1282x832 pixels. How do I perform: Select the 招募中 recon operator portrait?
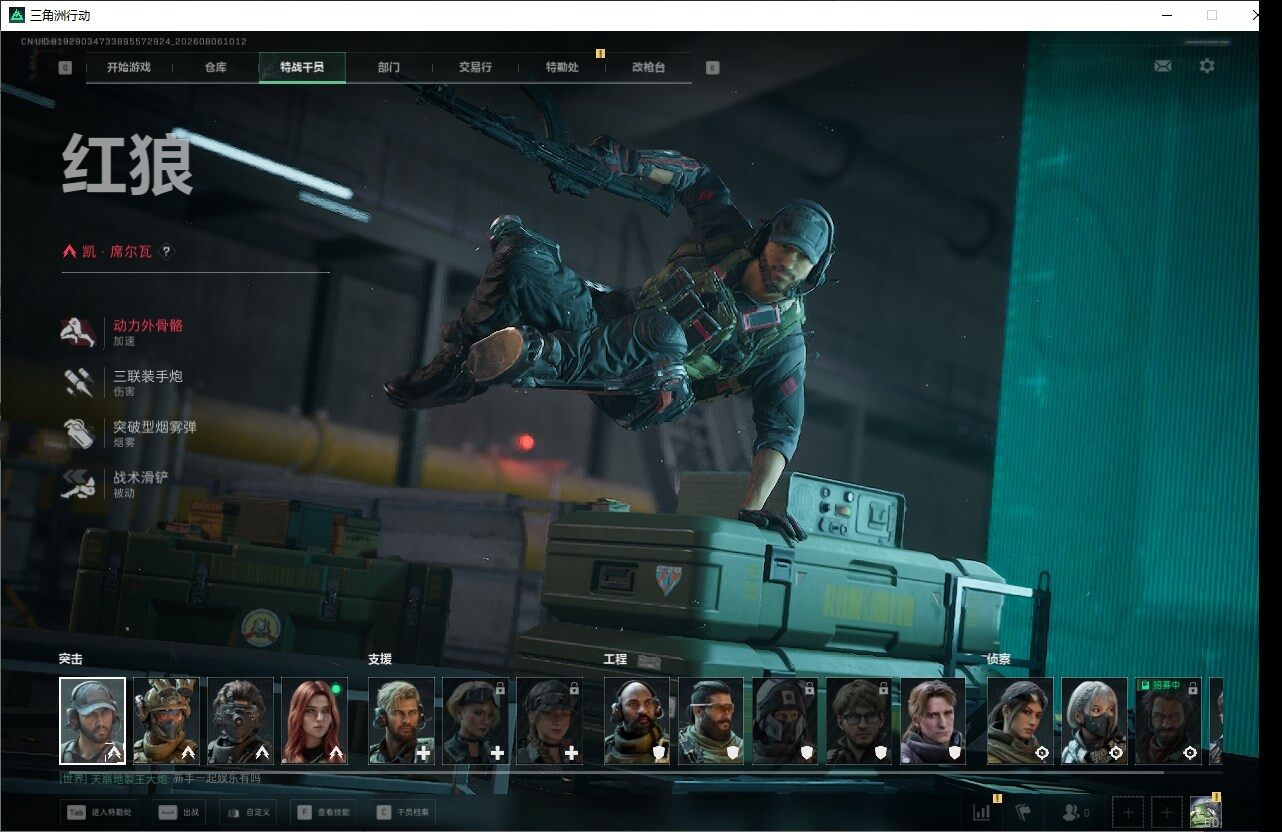point(1168,721)
